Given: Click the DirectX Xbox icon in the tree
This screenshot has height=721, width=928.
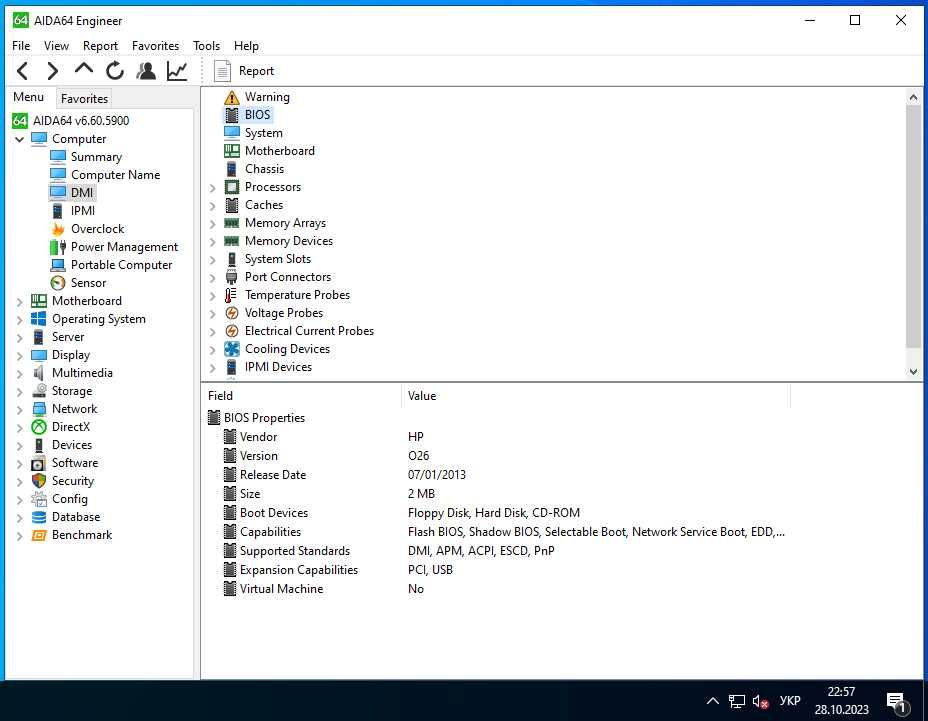Looking at the screenshot, I should pos(39,427).
